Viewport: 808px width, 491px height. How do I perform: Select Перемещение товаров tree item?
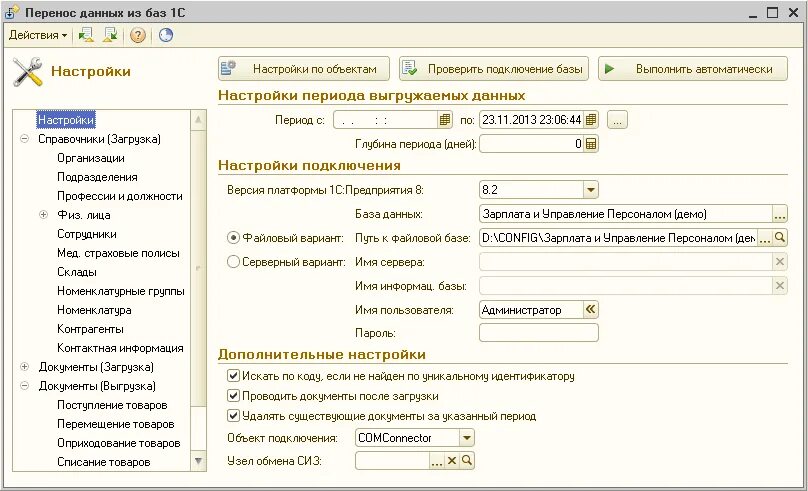point(115,424)
